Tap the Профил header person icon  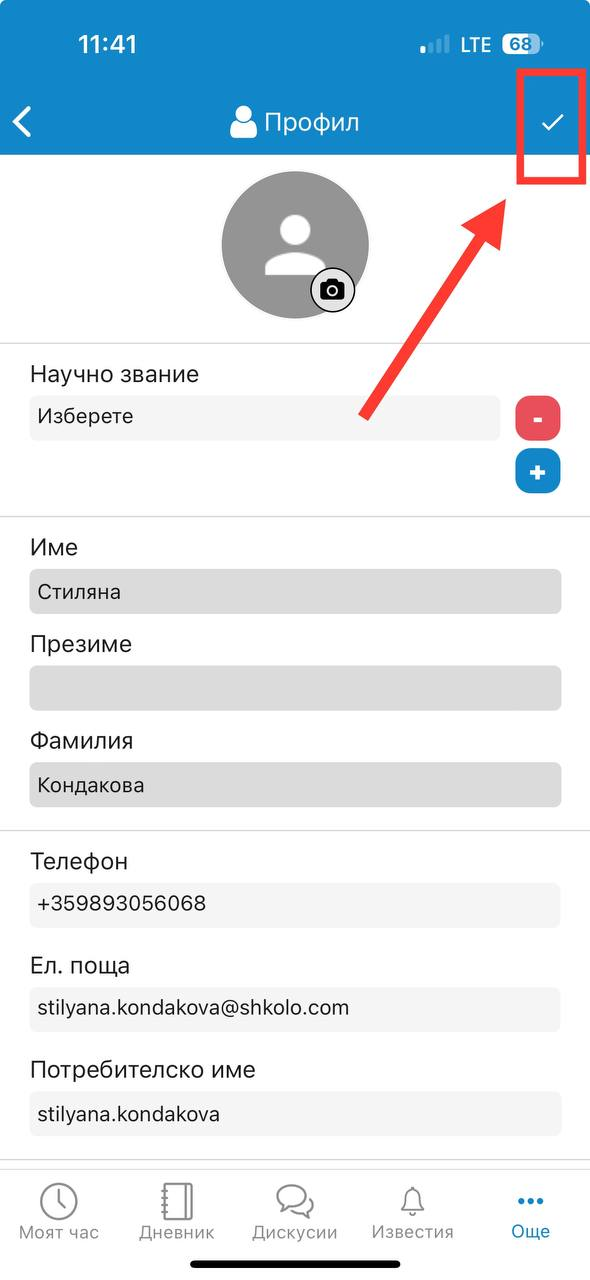point(243,122)
